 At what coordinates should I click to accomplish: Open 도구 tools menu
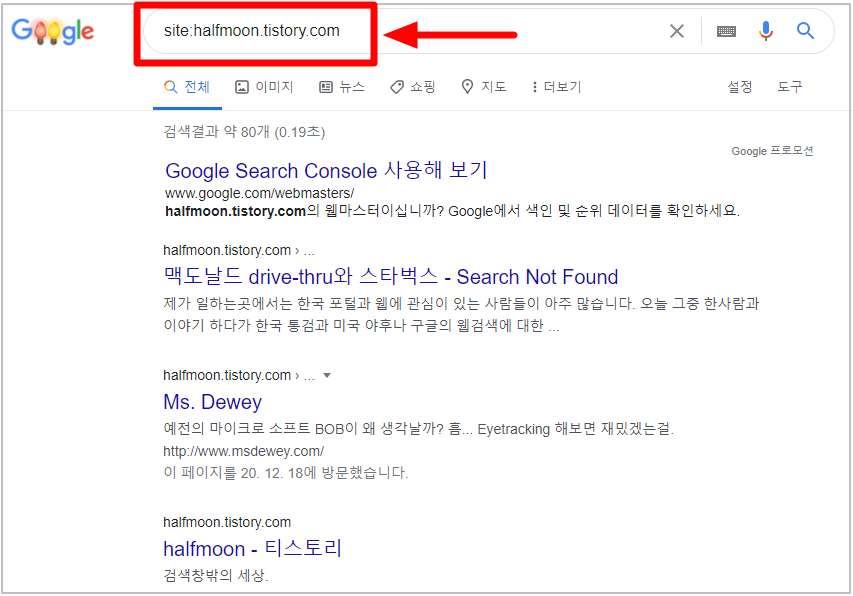click(x=790, y=87)
